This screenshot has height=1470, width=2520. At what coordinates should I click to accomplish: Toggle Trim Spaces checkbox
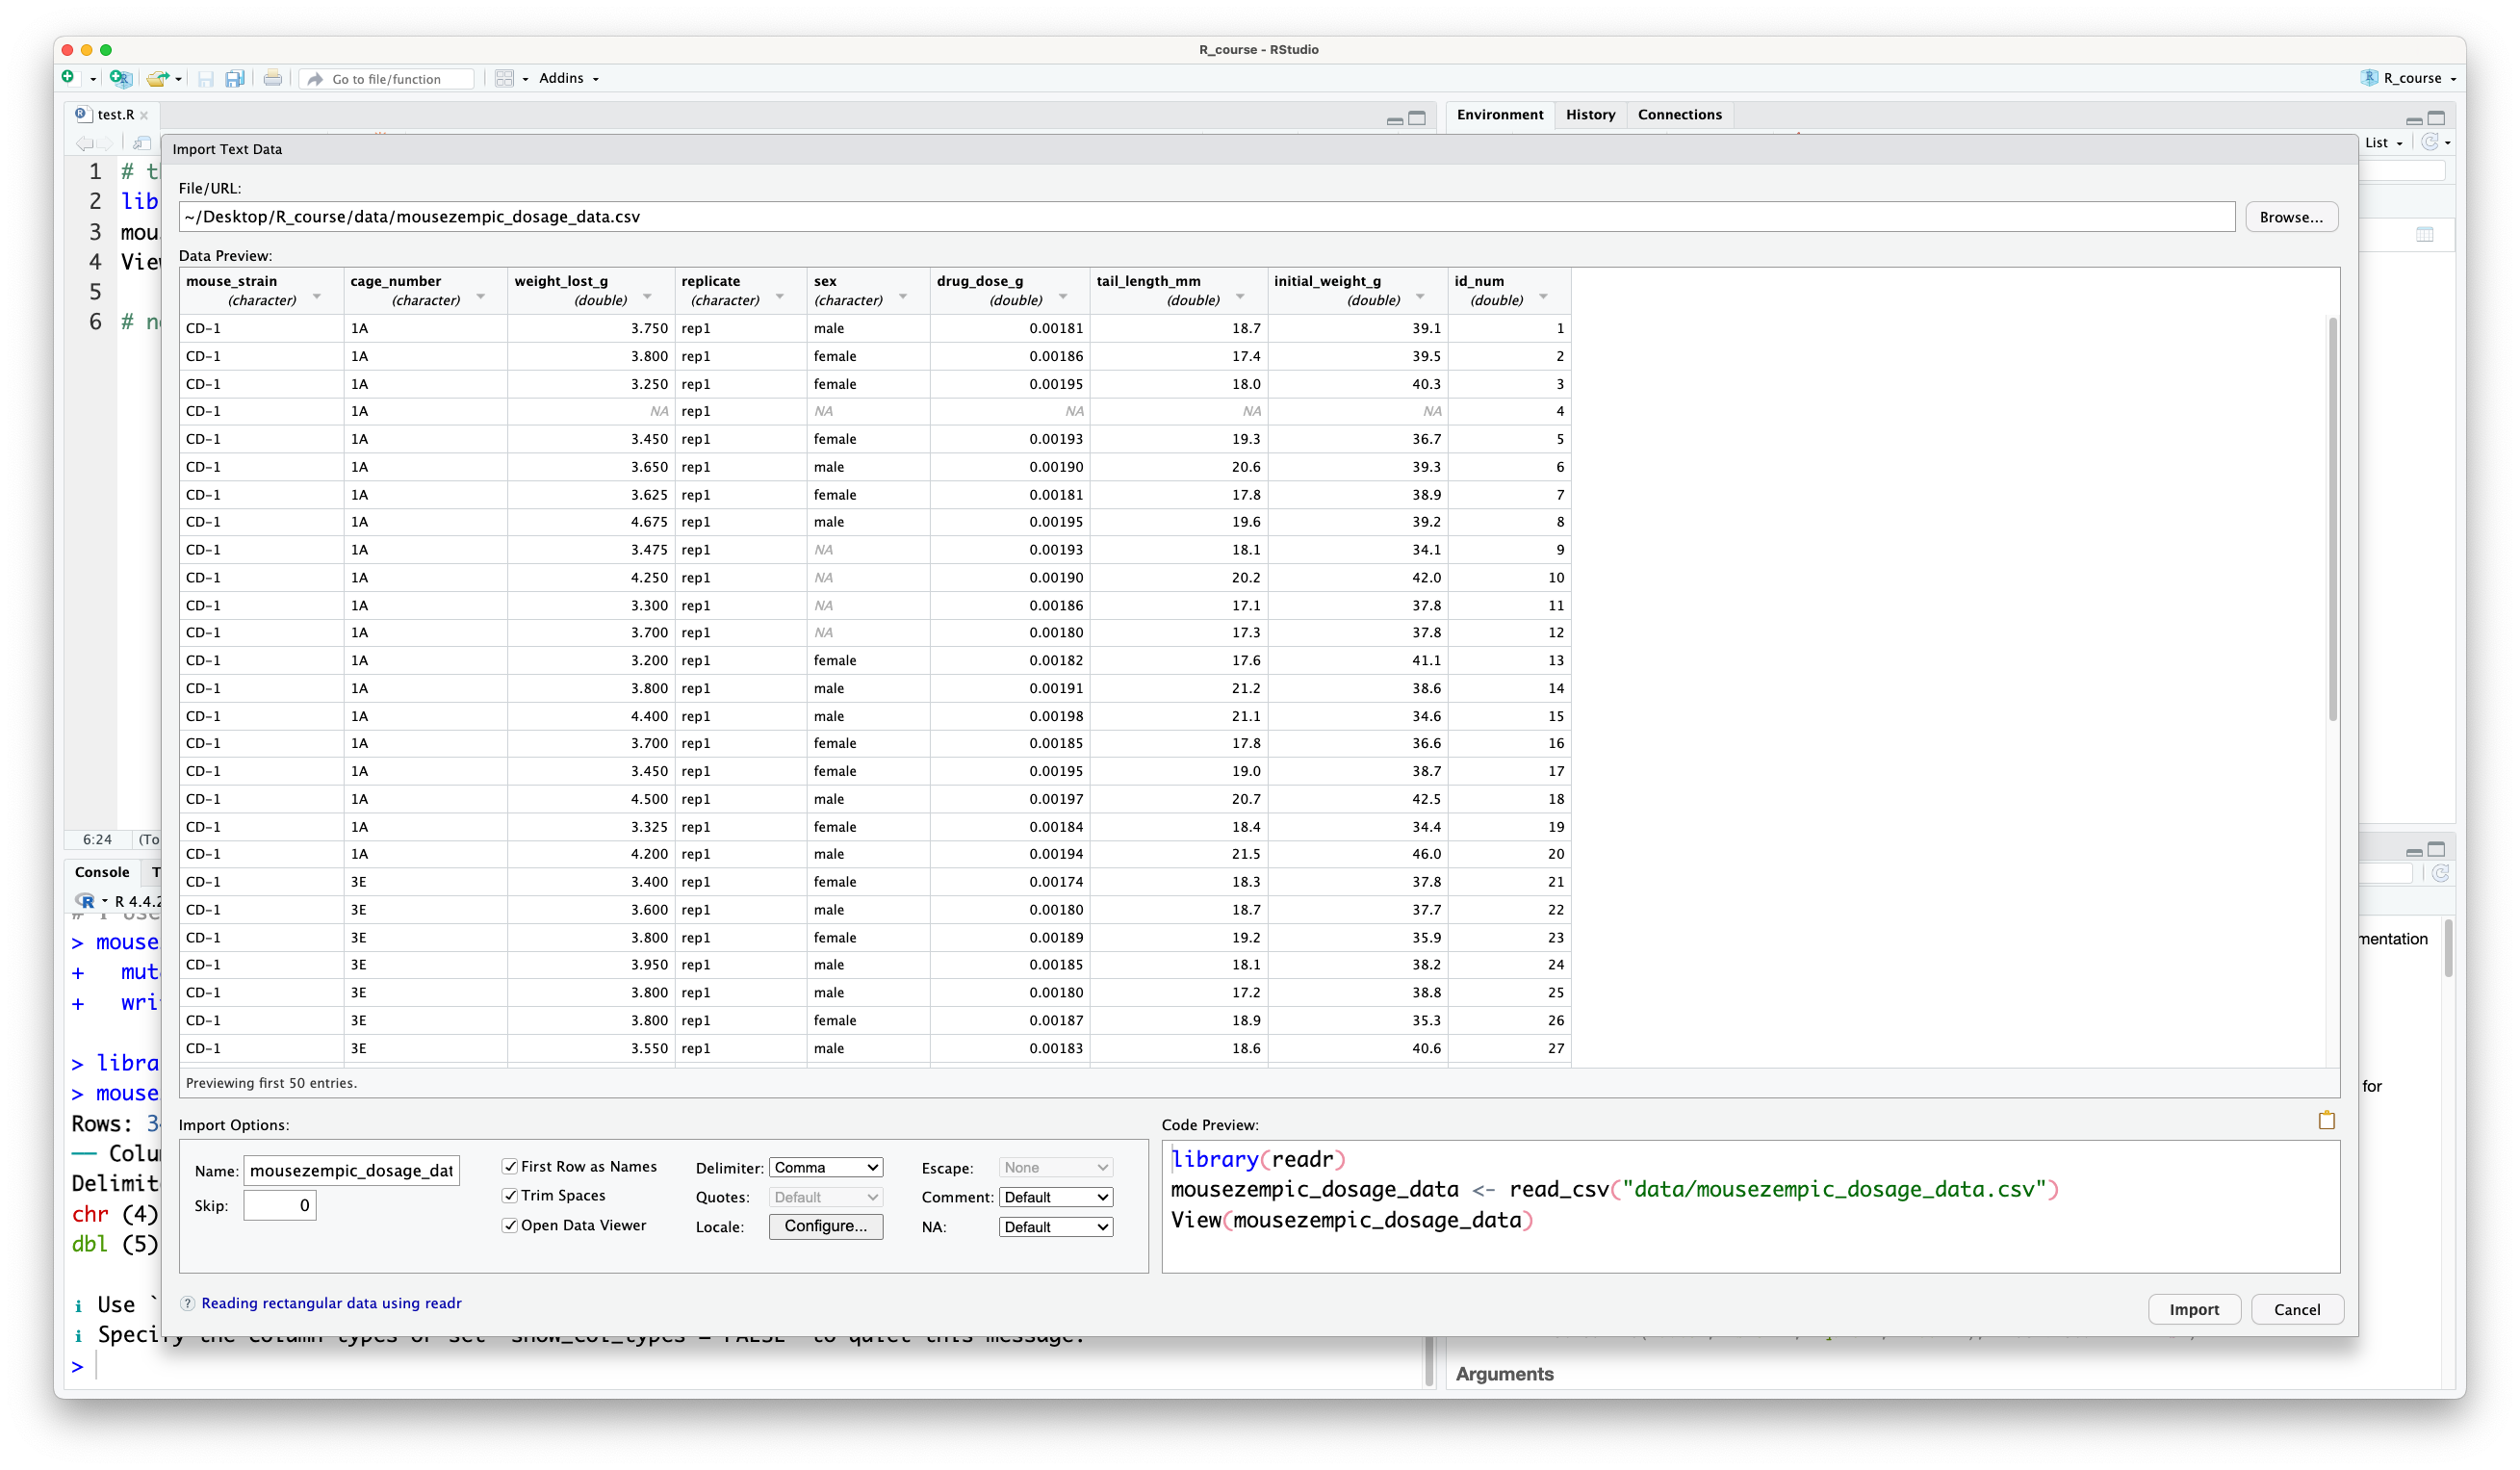coord(510,1195)
